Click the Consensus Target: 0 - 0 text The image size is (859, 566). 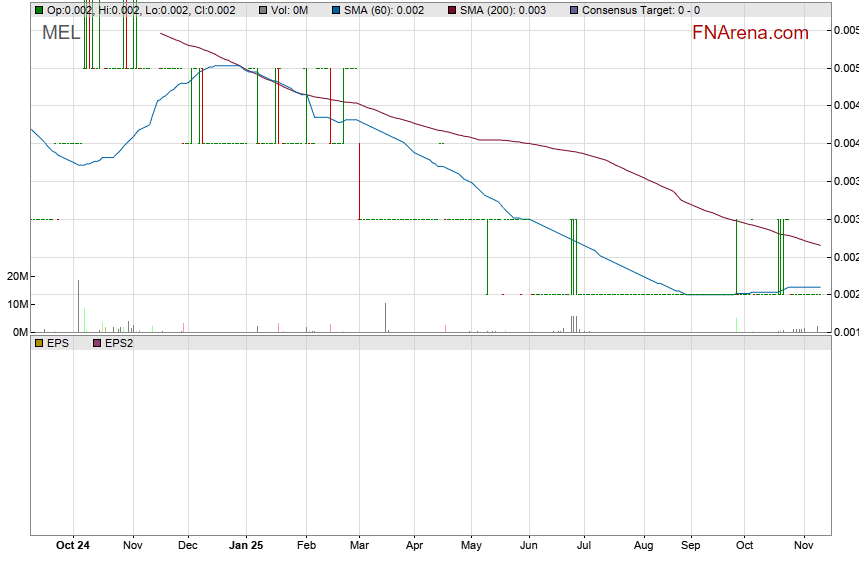641,10
